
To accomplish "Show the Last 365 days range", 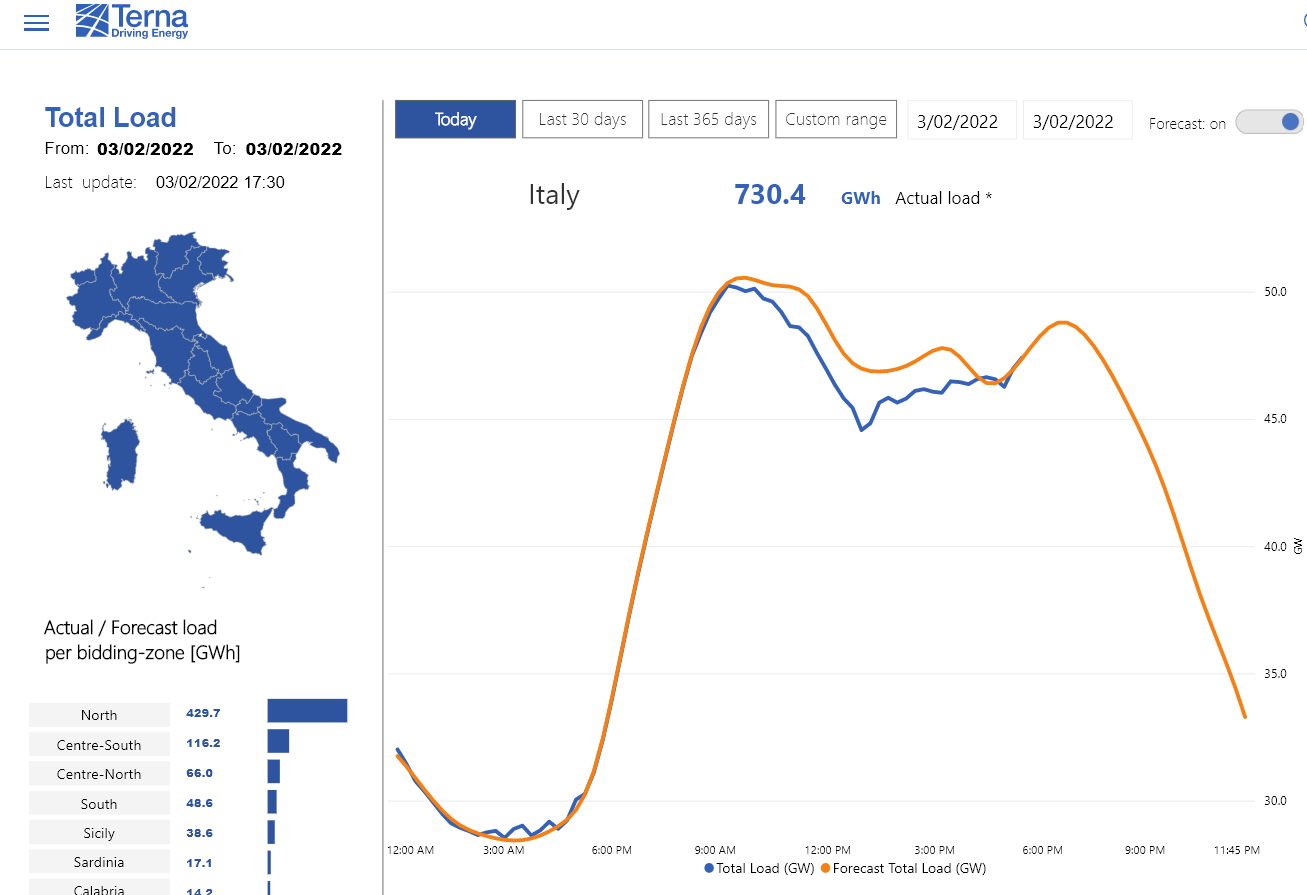I will pos(709,119).
